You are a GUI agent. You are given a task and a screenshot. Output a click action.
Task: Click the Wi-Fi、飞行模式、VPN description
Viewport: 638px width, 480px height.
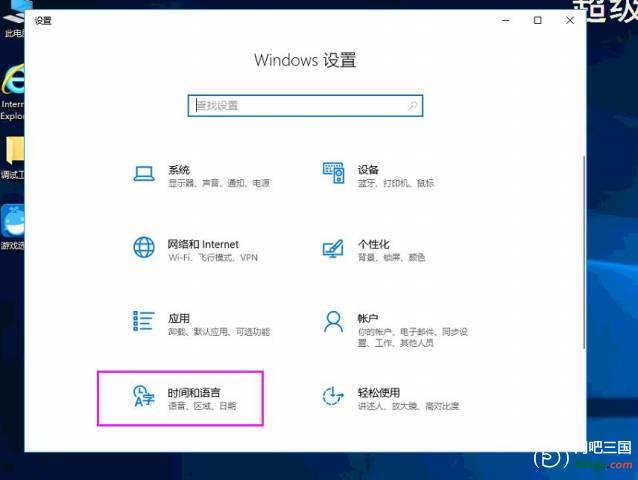[x=213, y=257]
